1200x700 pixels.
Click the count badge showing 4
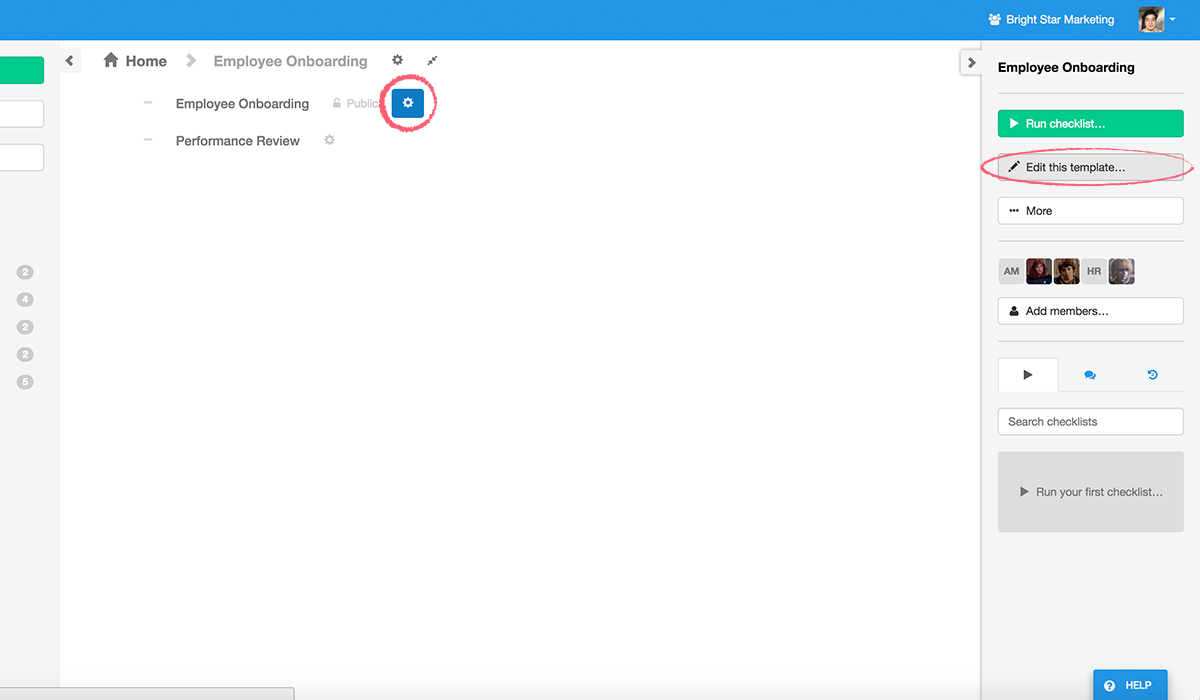point(25,299)
